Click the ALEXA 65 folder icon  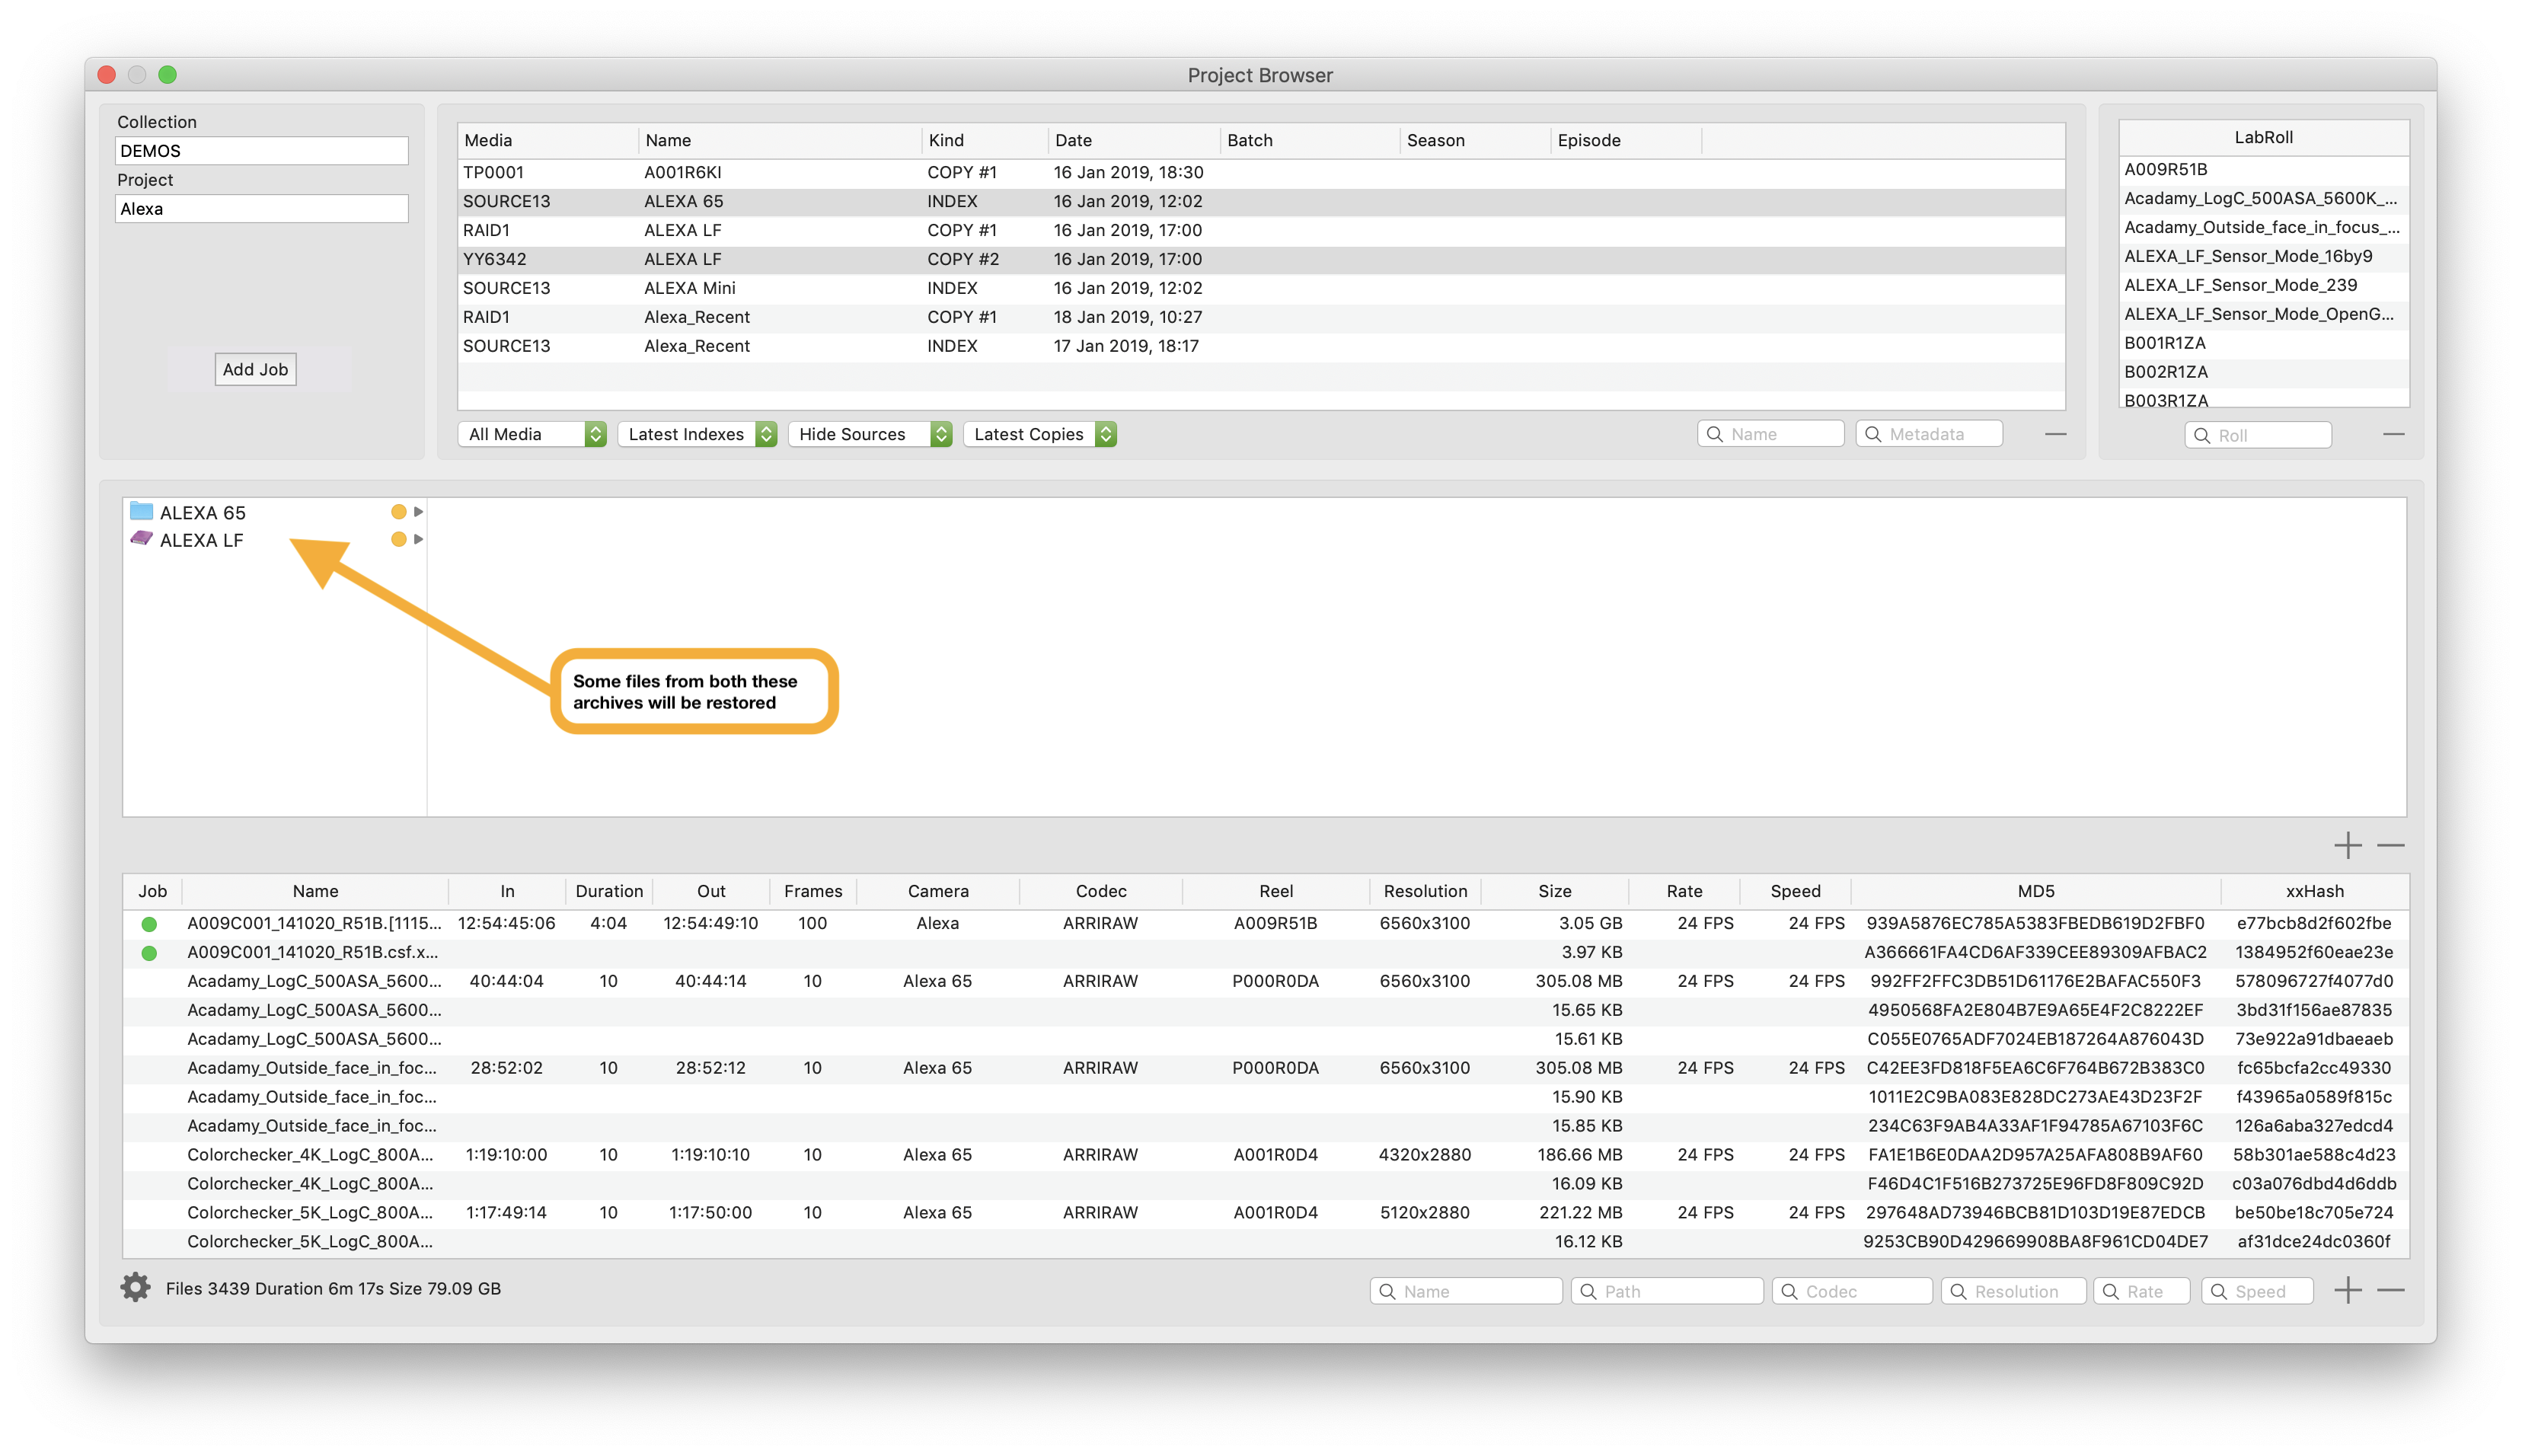click(141, 512)
